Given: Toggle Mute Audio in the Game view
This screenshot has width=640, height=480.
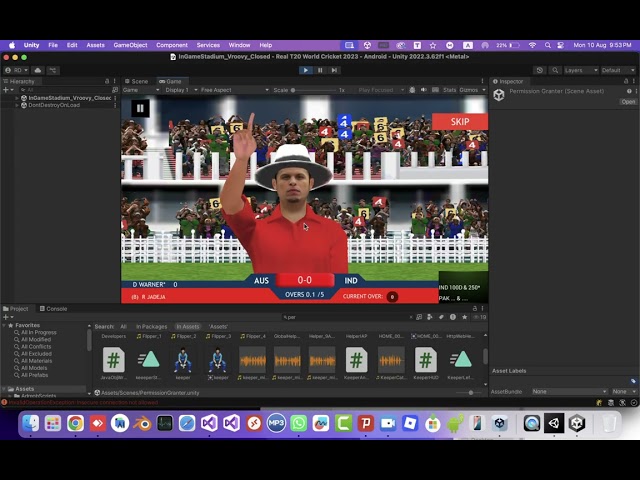Looking at the screenshot, I should pyautogui.click(x=424, y=90).
